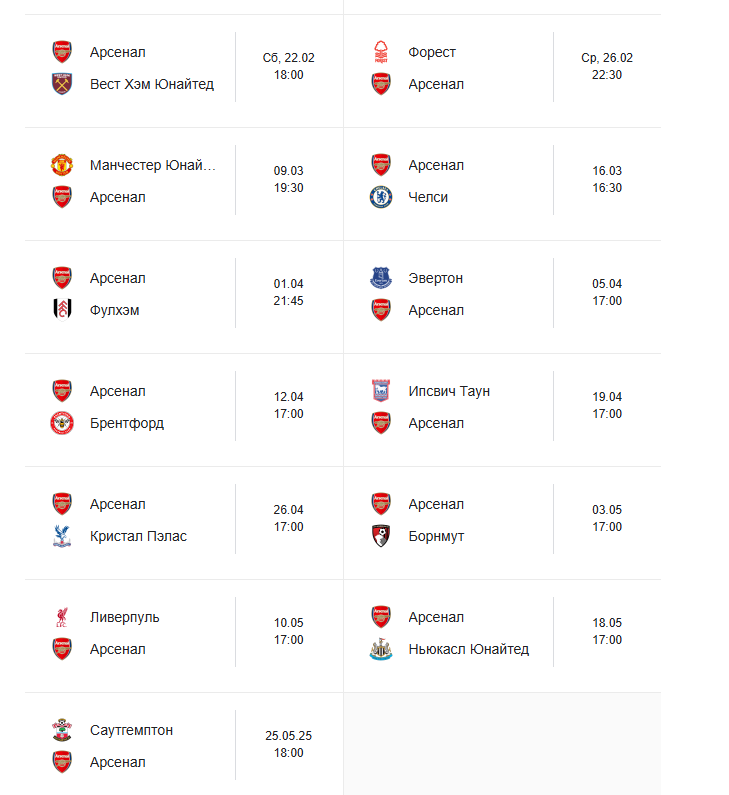729x795 pixels.
Task: Open the Челси team name link
Action: tap(428, 197)
